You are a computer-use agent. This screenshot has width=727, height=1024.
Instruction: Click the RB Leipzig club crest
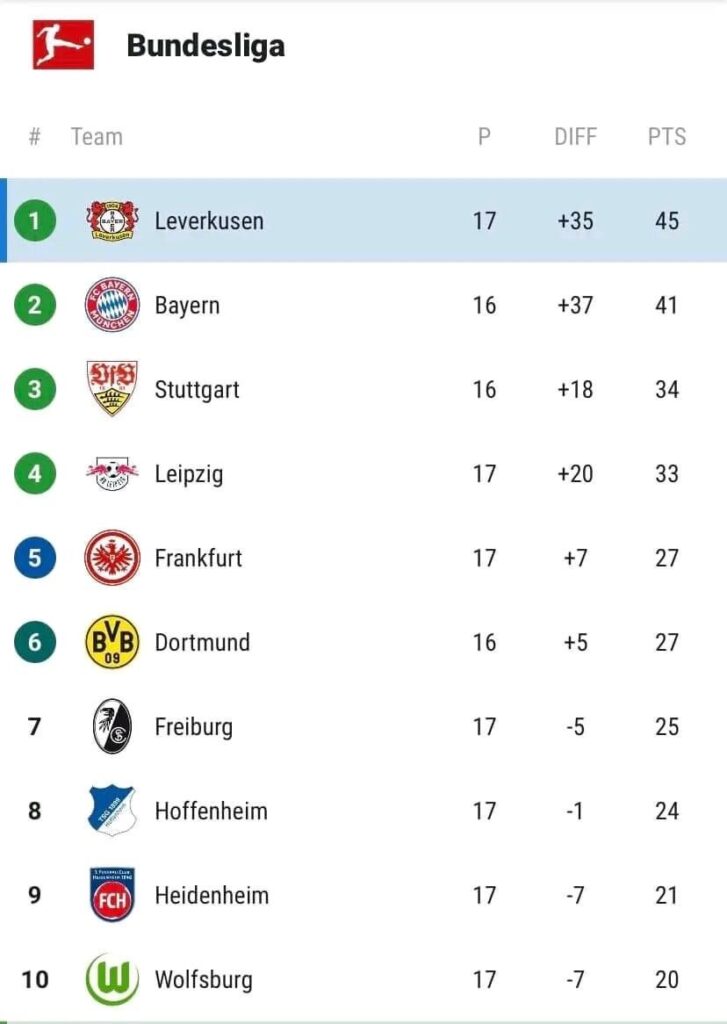(x=112, y=473)
